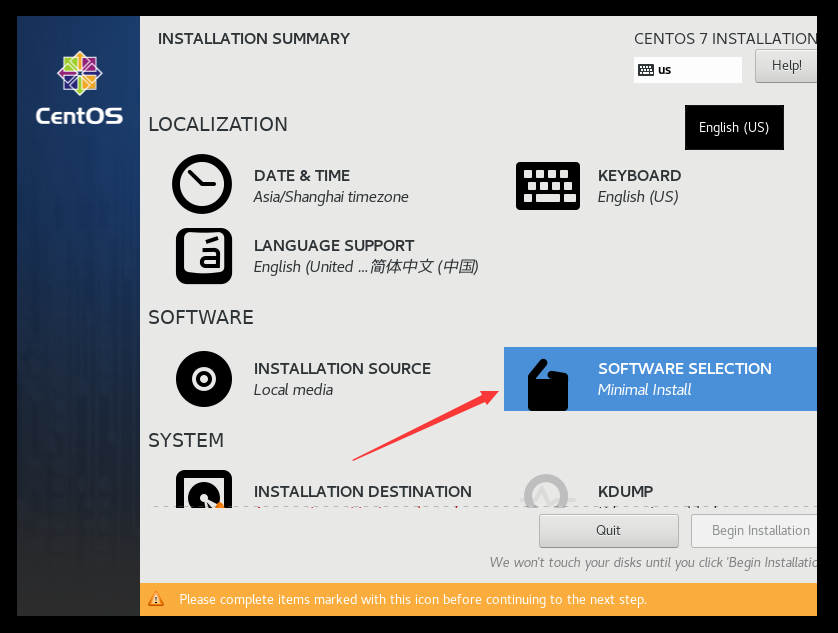The width and height of the screenshot is (838, 633).
Task: Click INSTALLATION DESTINATION heading
Action: 363,491
